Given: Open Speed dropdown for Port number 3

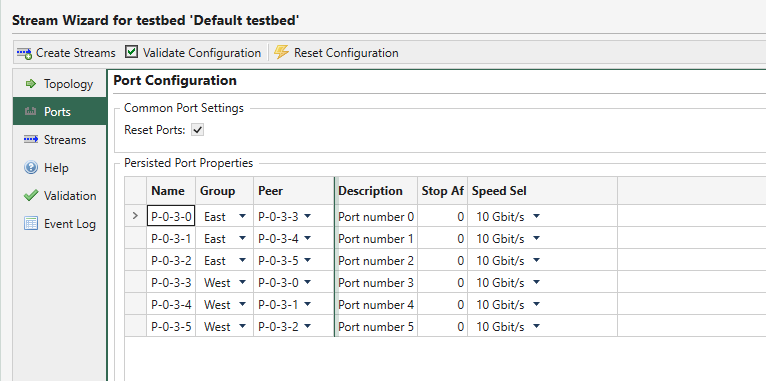Looking at the screenshot, I should 536,282.
